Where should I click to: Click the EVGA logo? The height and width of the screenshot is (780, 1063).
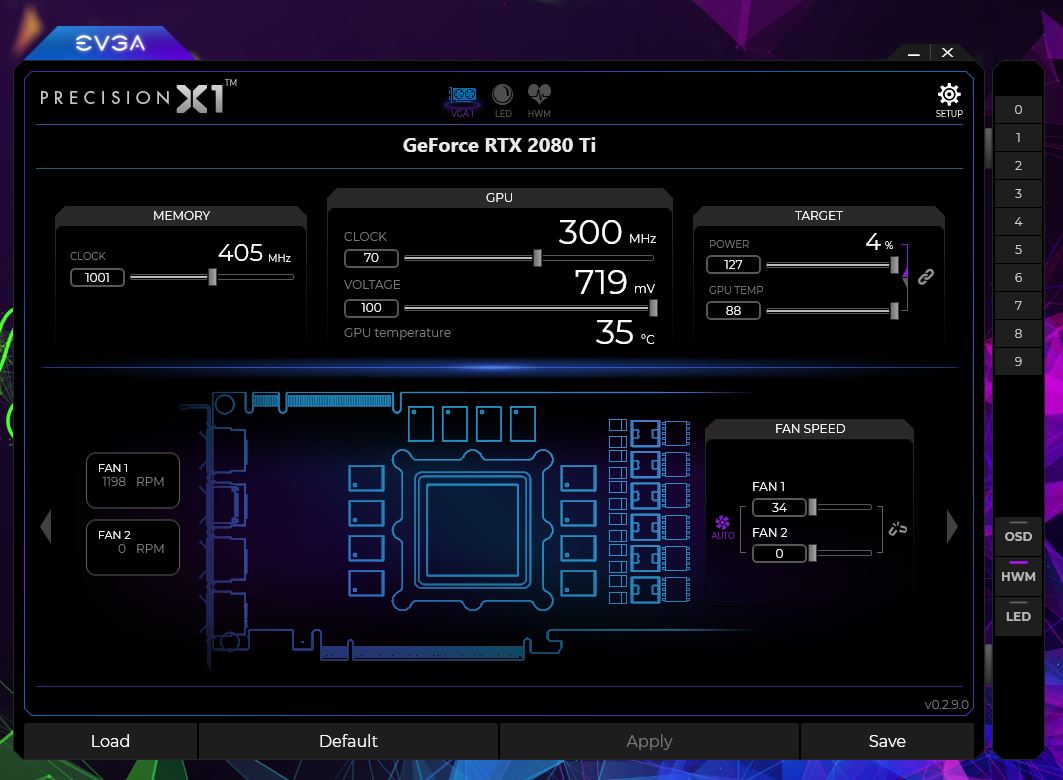(x=110, y=43)
